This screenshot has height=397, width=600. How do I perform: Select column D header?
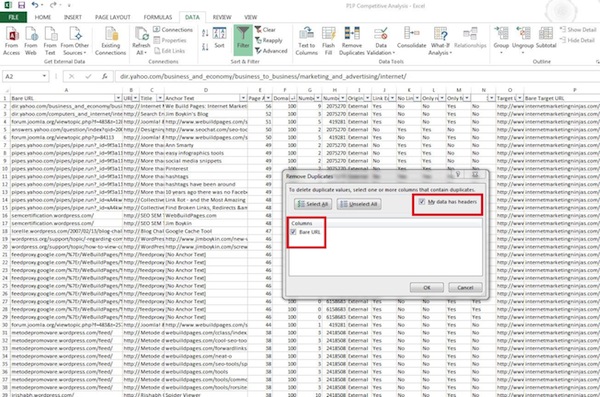point(206,90)
